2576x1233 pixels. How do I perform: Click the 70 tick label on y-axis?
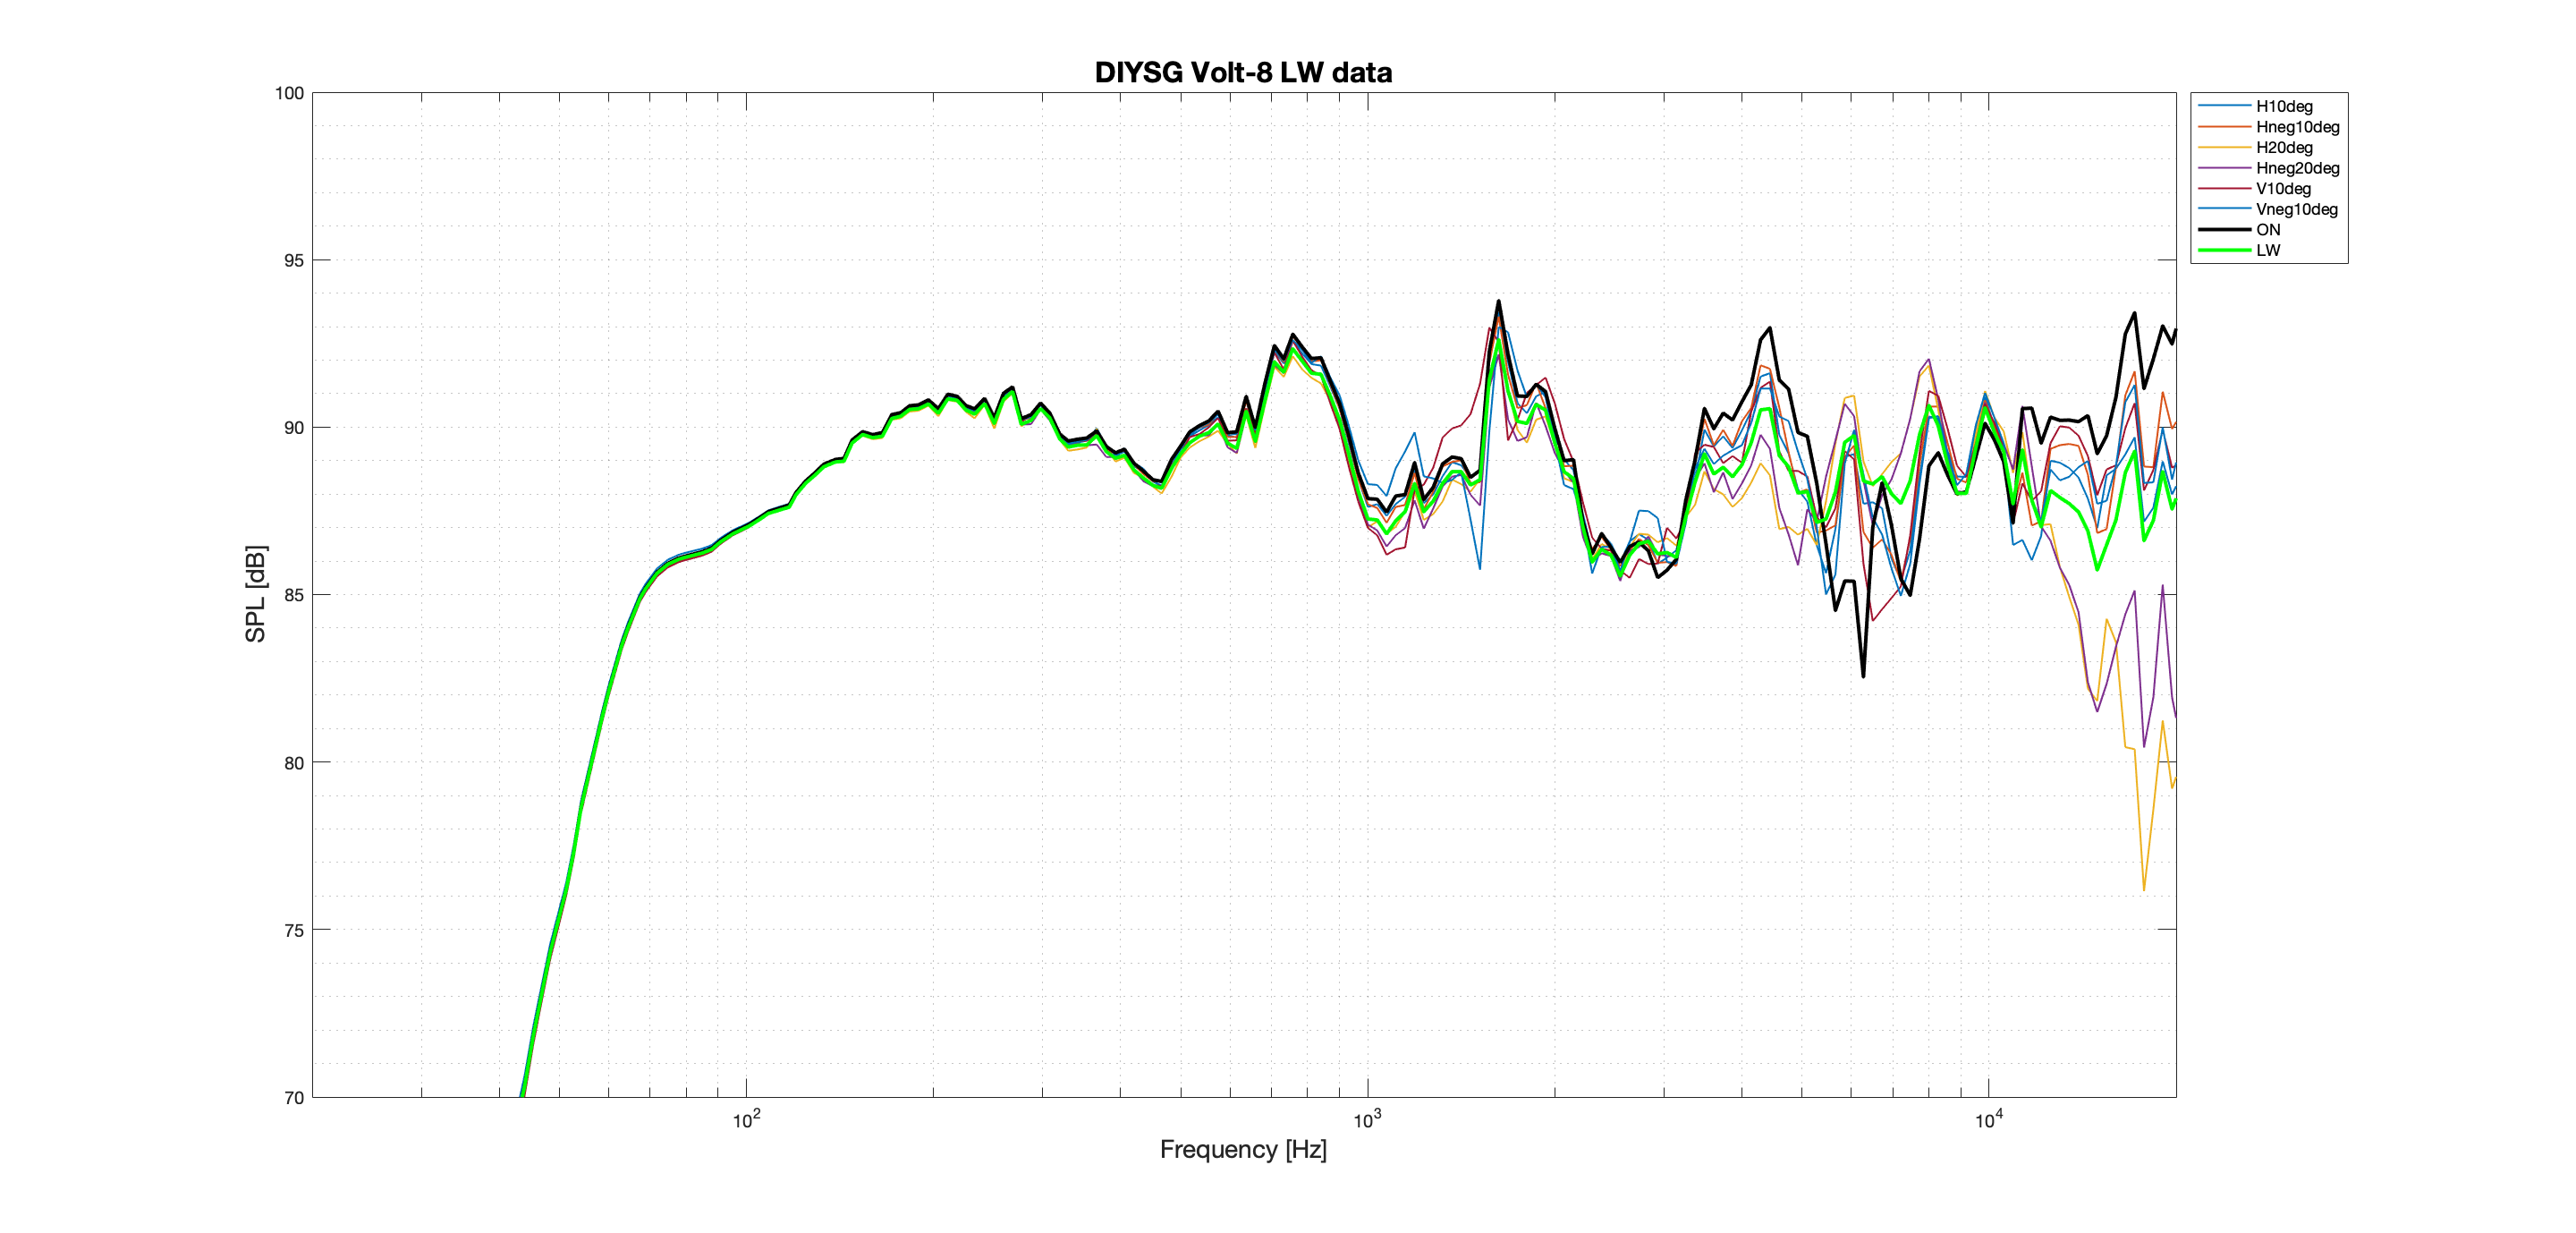[x=294, y=1098]
